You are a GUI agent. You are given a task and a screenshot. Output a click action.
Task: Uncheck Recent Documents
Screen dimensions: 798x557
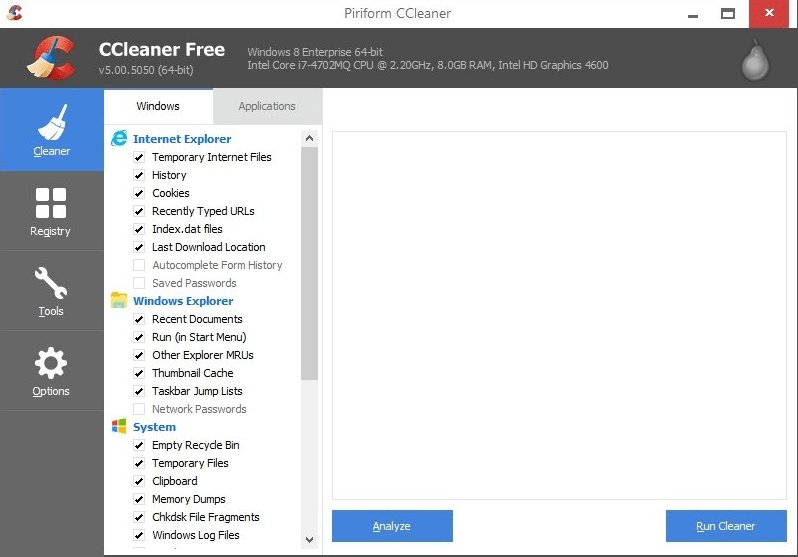click(x=139, y=319)
